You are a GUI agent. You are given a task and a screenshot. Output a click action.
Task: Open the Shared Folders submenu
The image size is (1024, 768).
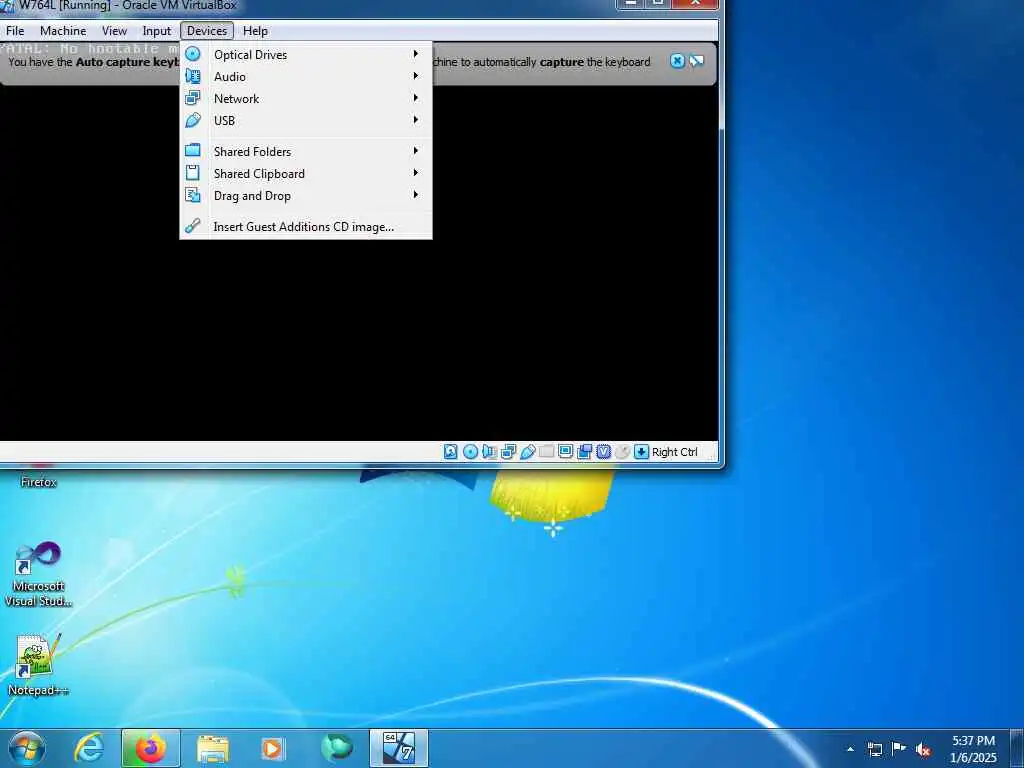click(x=306, y=152)
